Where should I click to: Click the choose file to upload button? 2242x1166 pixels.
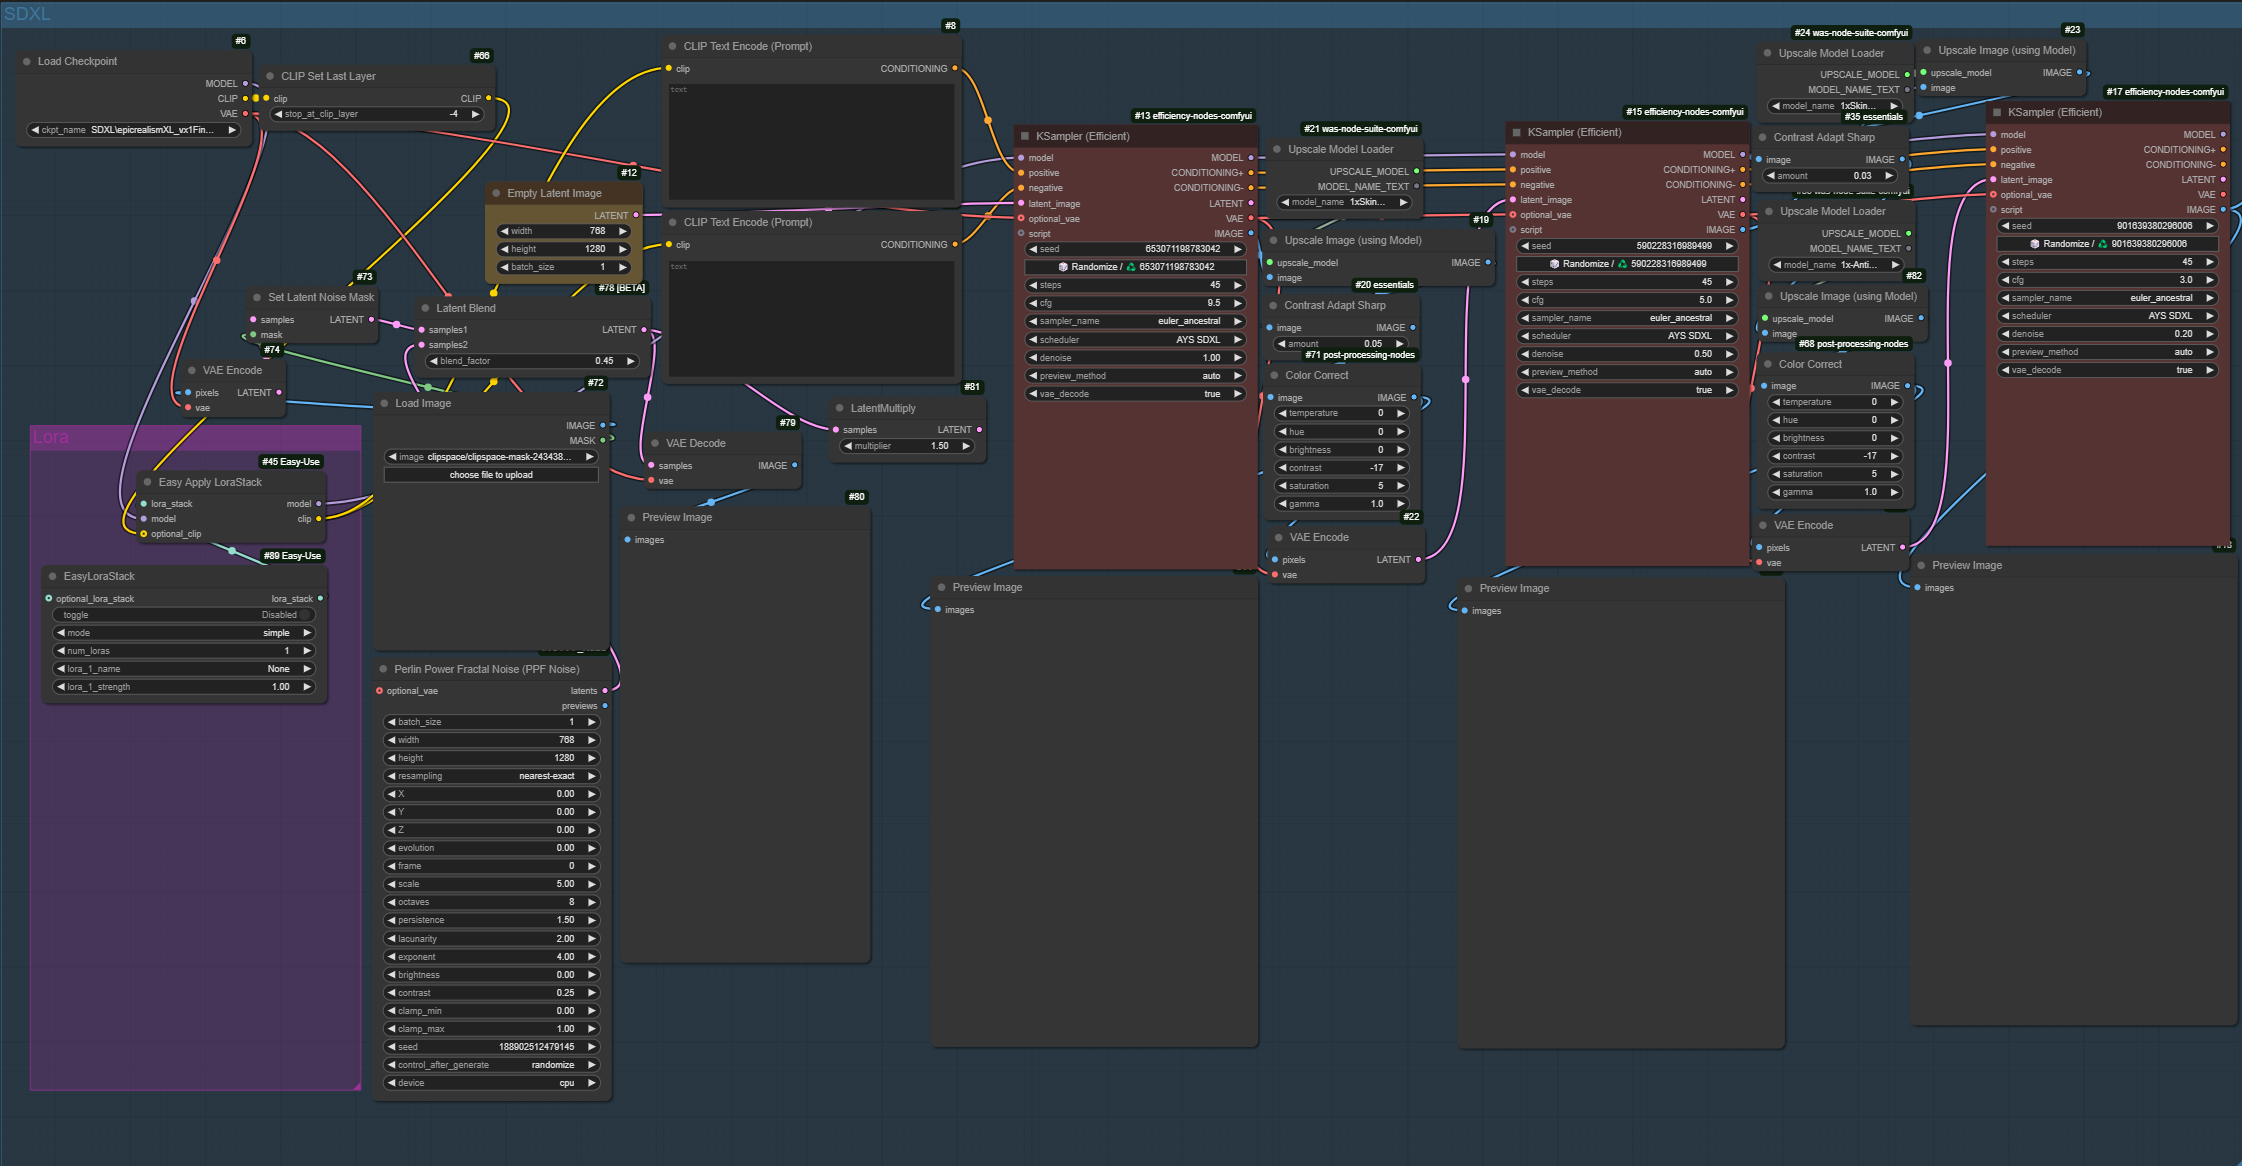491,475
